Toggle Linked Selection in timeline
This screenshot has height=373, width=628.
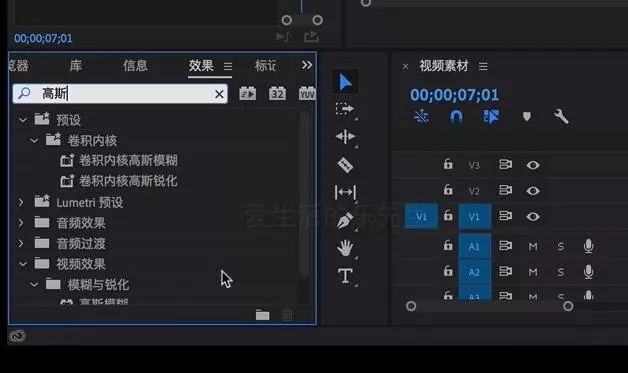pyautogui.click(x=491, y=117)
